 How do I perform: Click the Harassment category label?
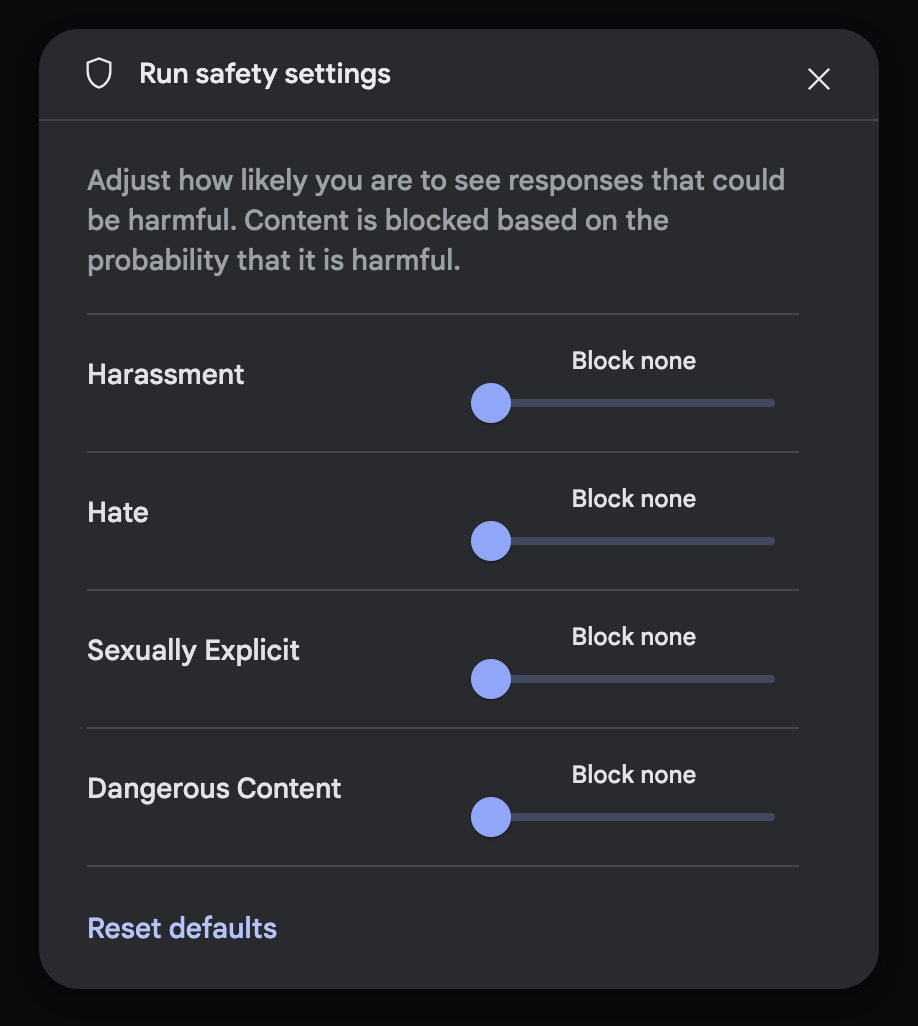click(x=166, y=375)
